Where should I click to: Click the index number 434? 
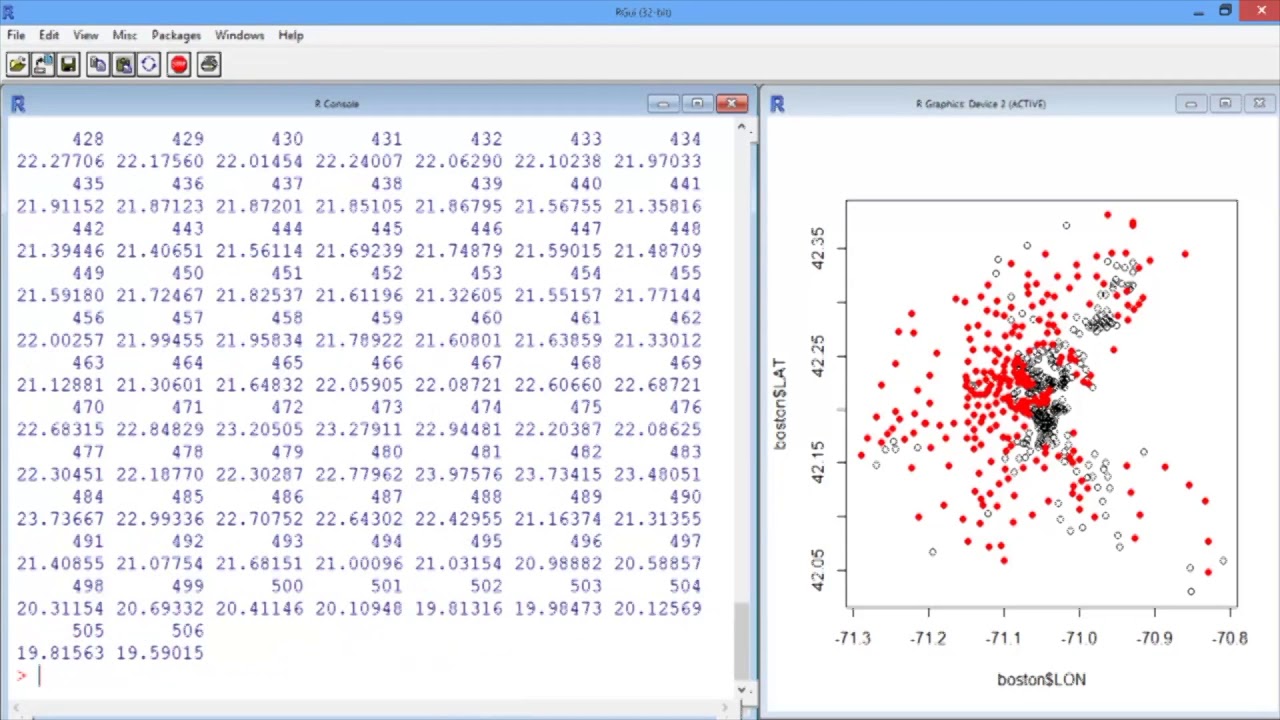click(685, 139)
